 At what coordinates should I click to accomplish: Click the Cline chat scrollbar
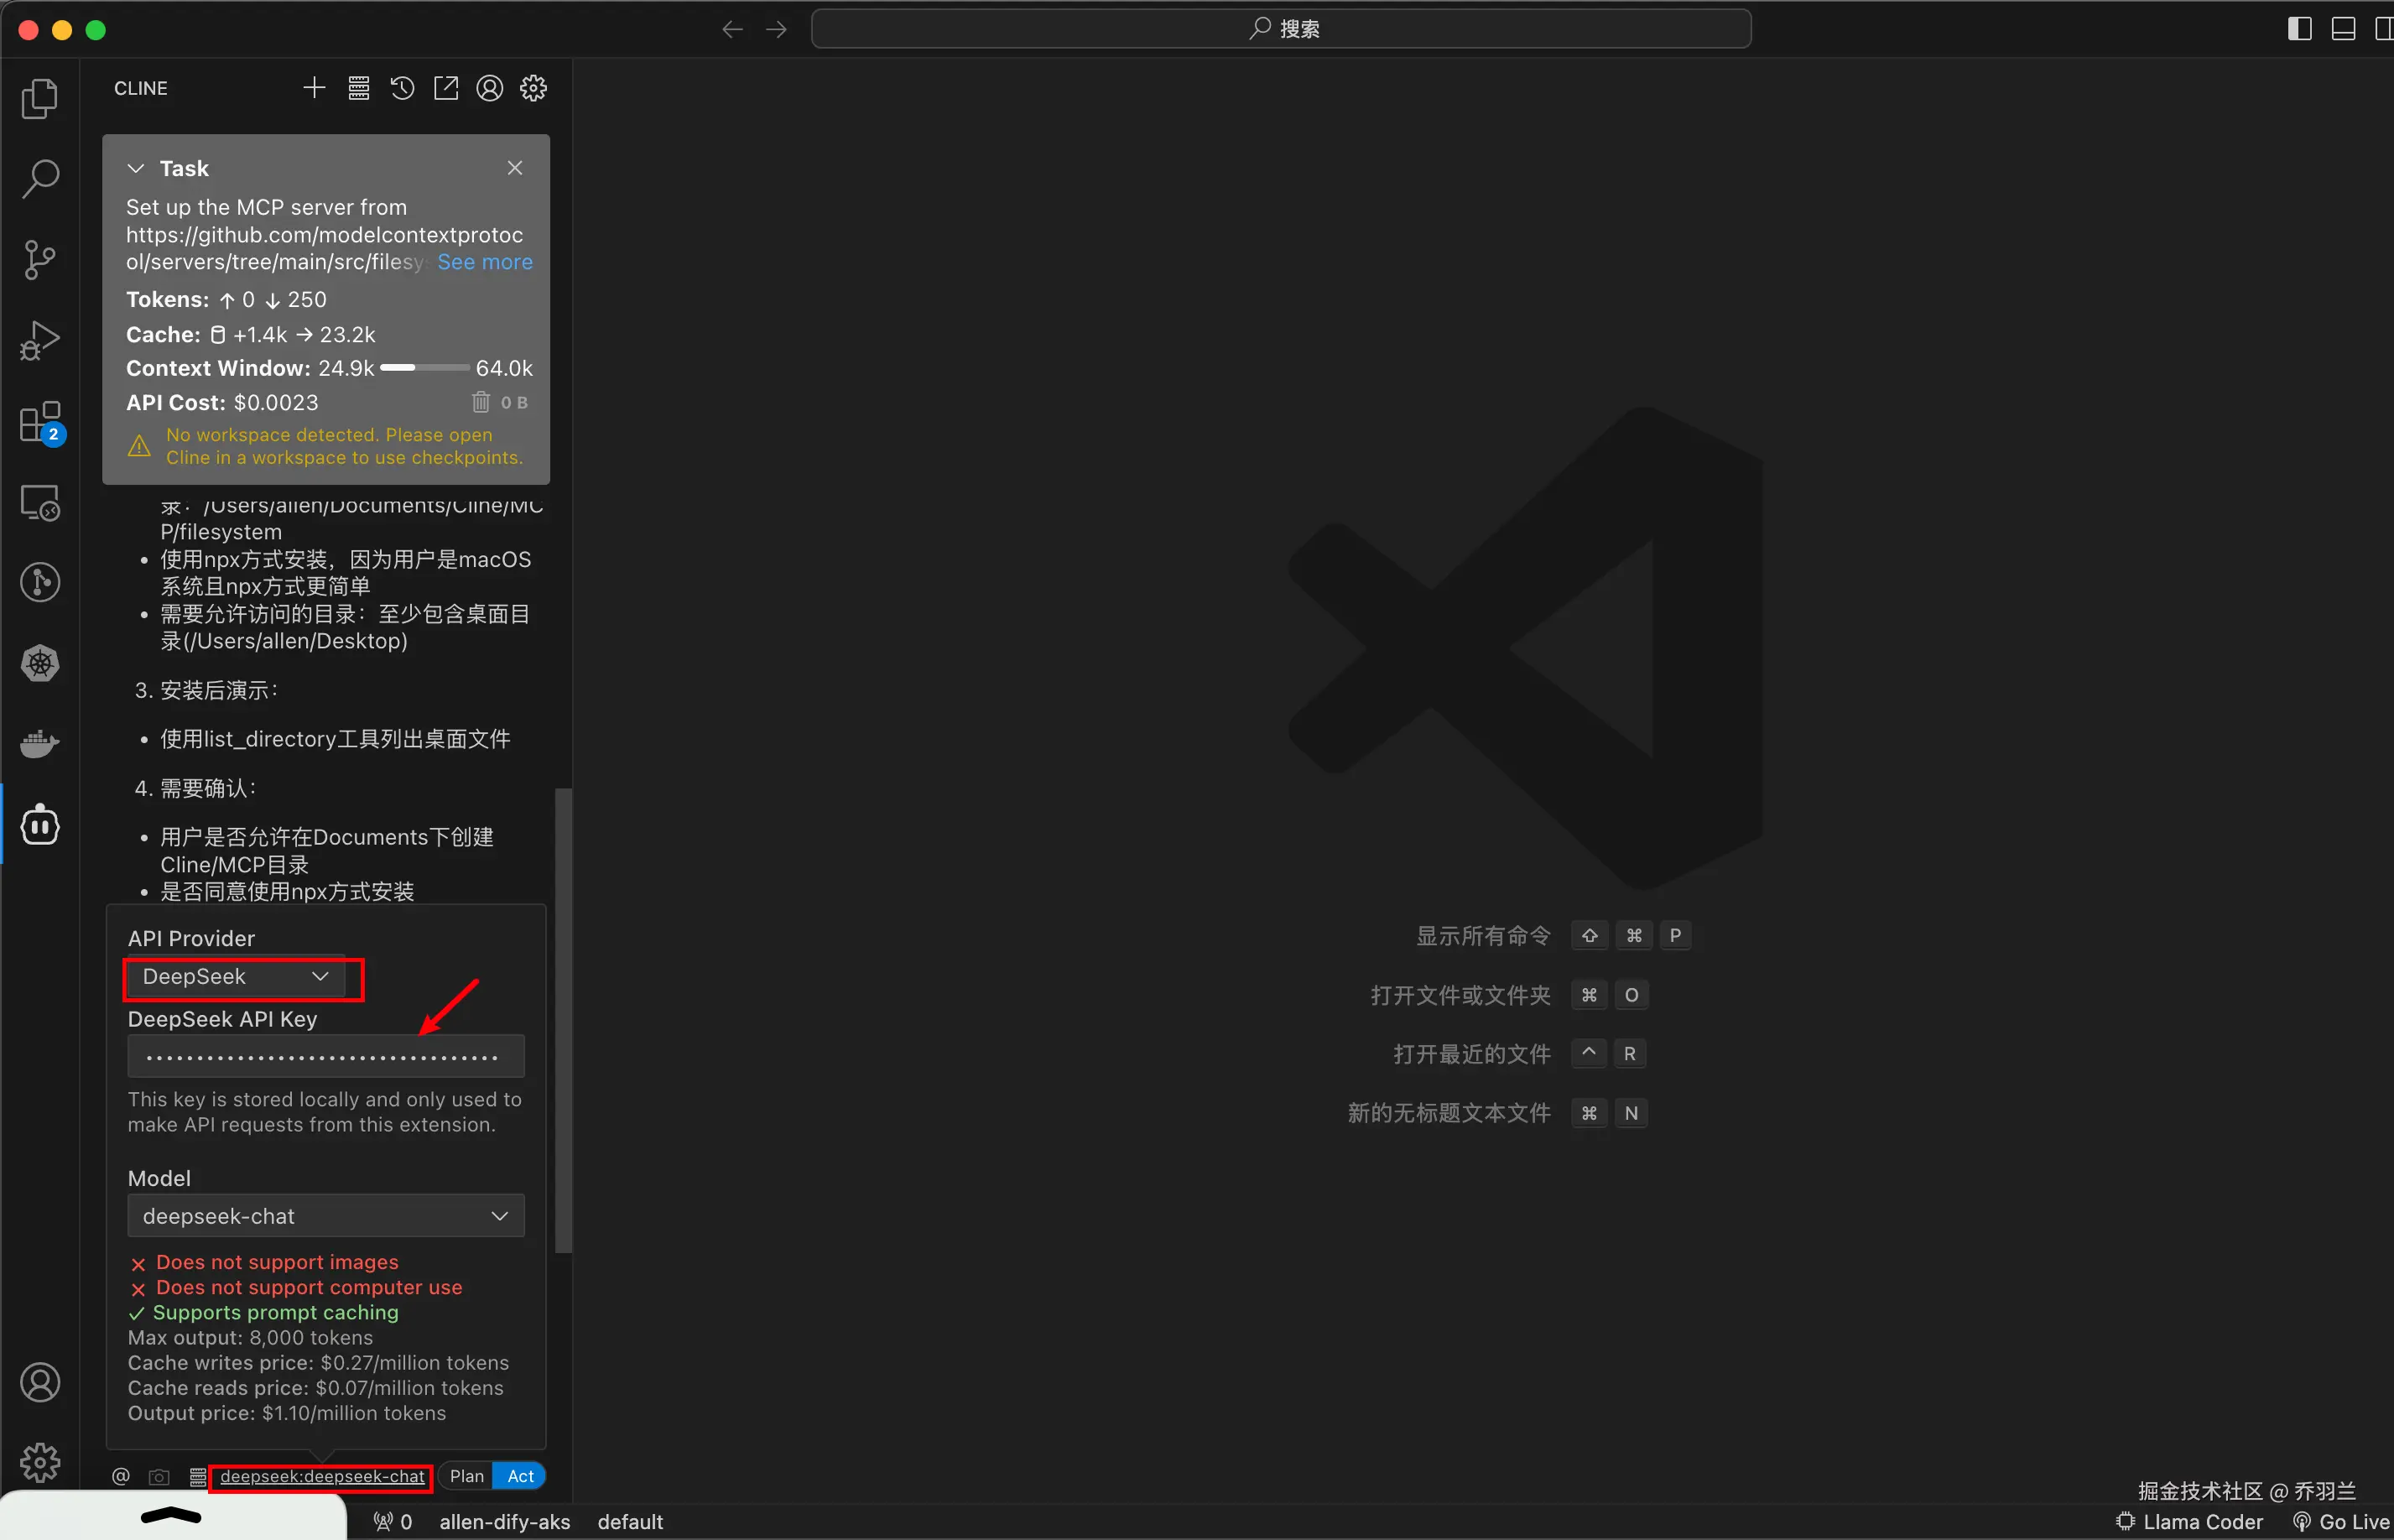(x=563, y=1020)
